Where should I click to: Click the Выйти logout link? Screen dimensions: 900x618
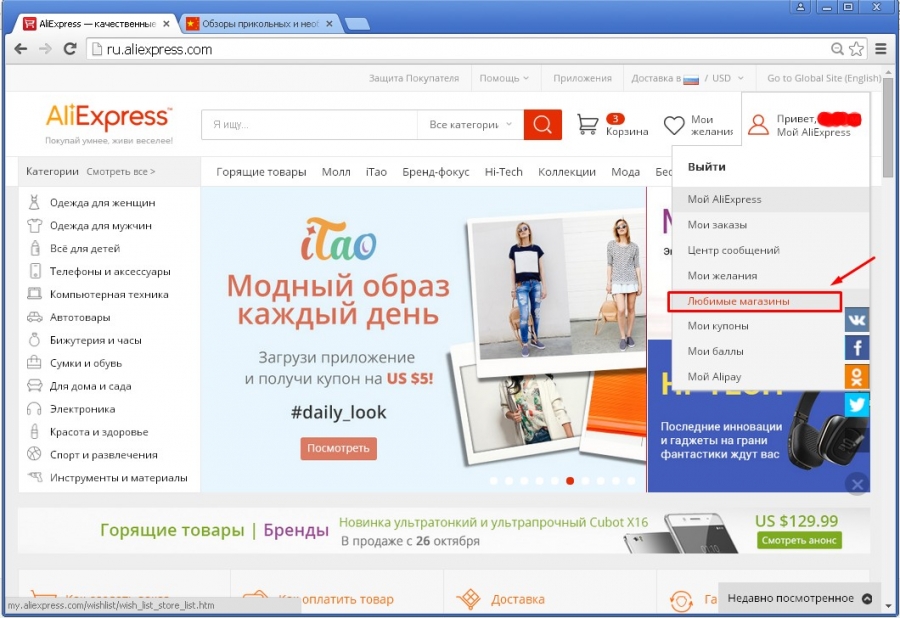coord(706,167)
